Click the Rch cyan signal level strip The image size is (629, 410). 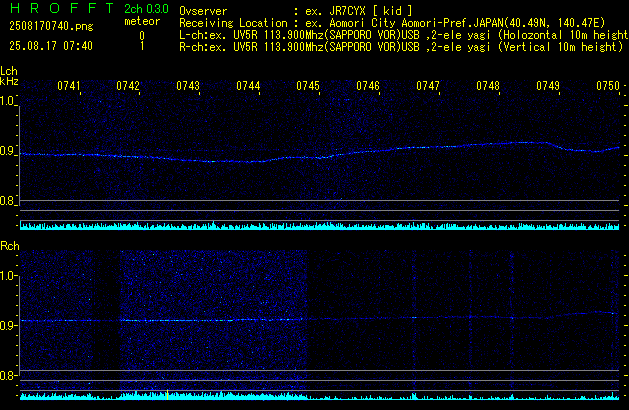(x=319, y=396)
